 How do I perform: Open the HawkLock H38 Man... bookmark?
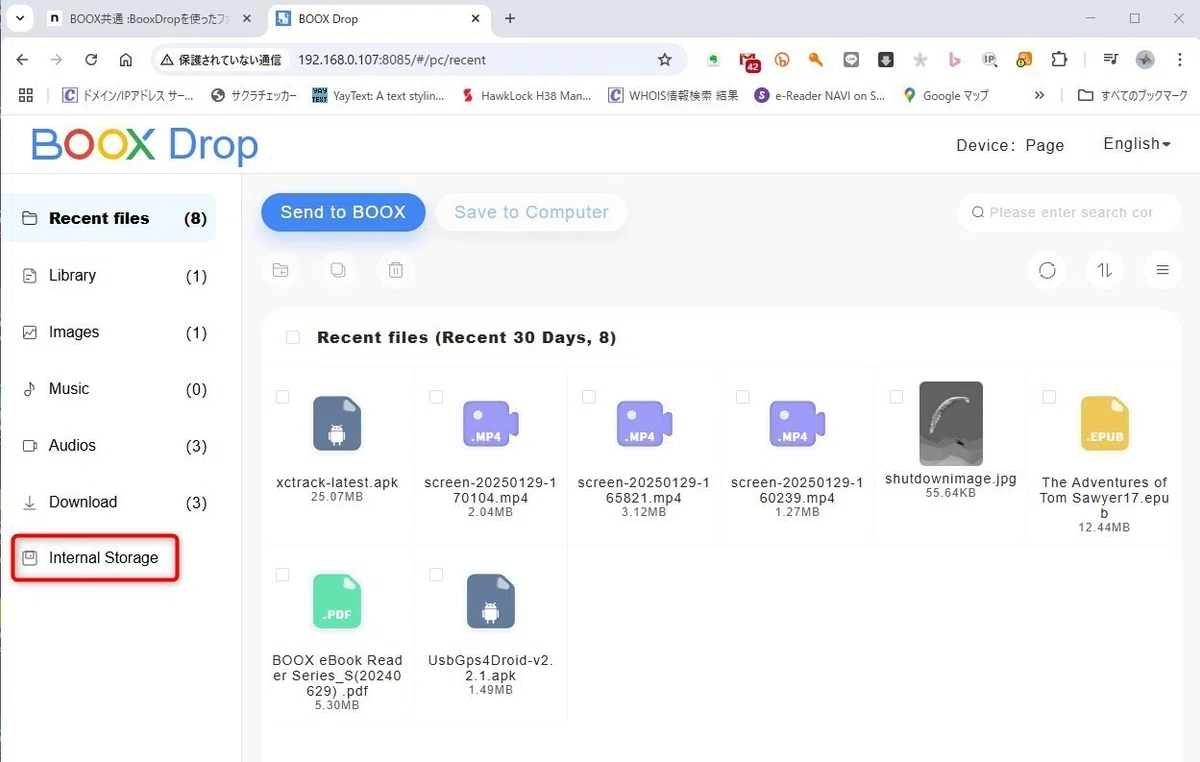(526, 95)
